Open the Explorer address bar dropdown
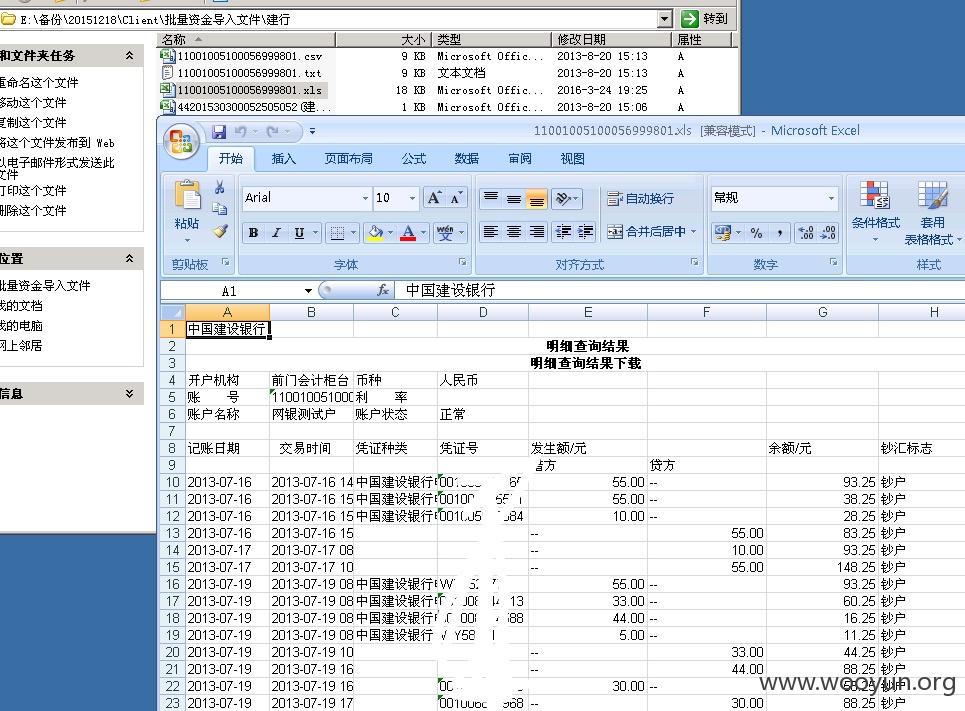Image resolution: width=965 pixels, height=711 pixels. (x=664, y=19)
